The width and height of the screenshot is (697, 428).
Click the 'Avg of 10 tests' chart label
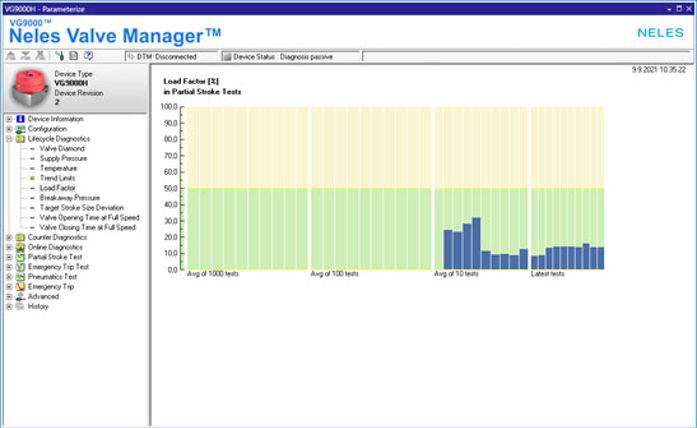[x=456, y=274]
